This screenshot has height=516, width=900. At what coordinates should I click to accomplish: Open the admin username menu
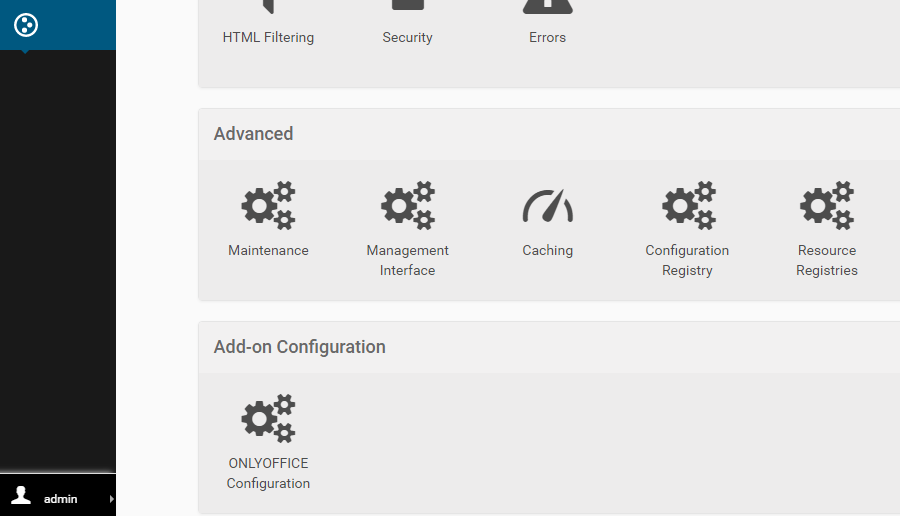60,499
